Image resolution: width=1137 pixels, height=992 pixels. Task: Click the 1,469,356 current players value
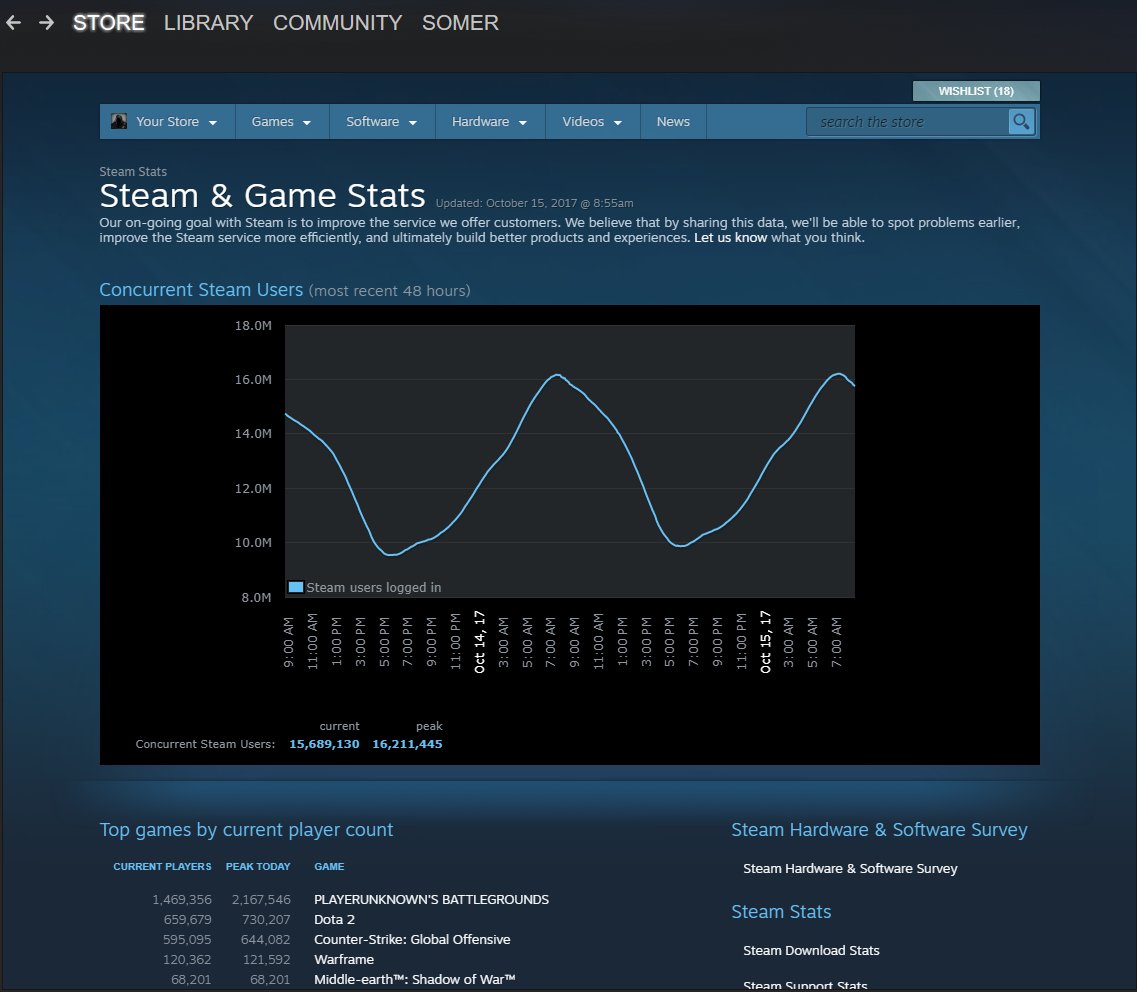(182, 899)
